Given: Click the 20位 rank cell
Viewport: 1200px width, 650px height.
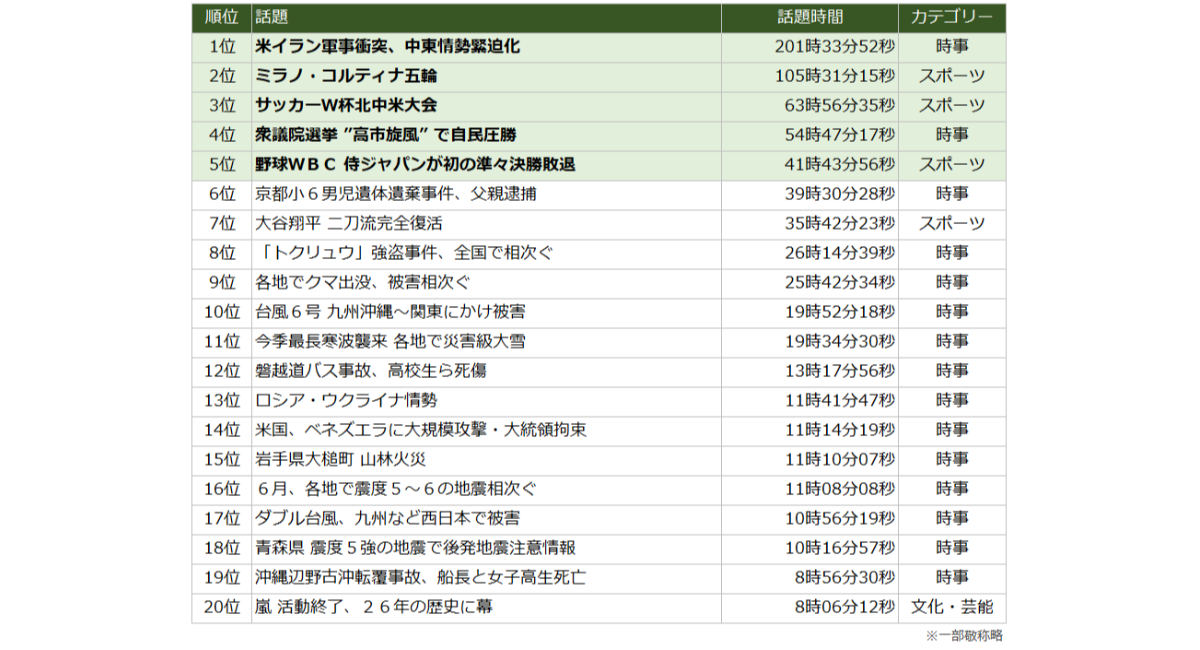Looking at the screenshot, I should [x=222, y=607].
